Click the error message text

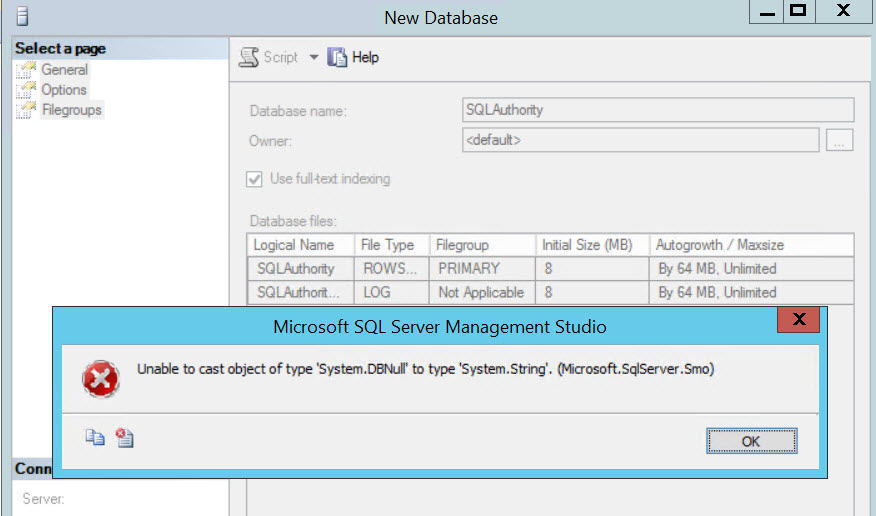tap(426, 369)
